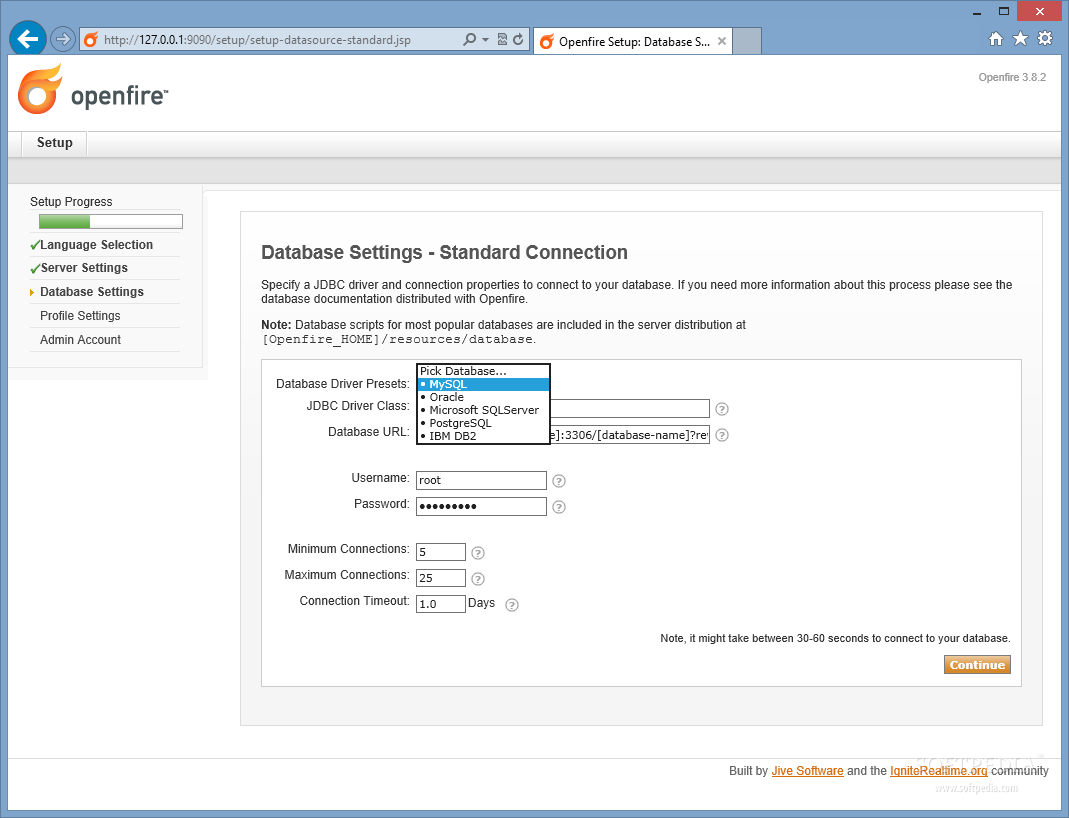Open browser Tools gear icon
Image resolution: width=1069 pixels, height=818 pixels.
click(1044, 39)
